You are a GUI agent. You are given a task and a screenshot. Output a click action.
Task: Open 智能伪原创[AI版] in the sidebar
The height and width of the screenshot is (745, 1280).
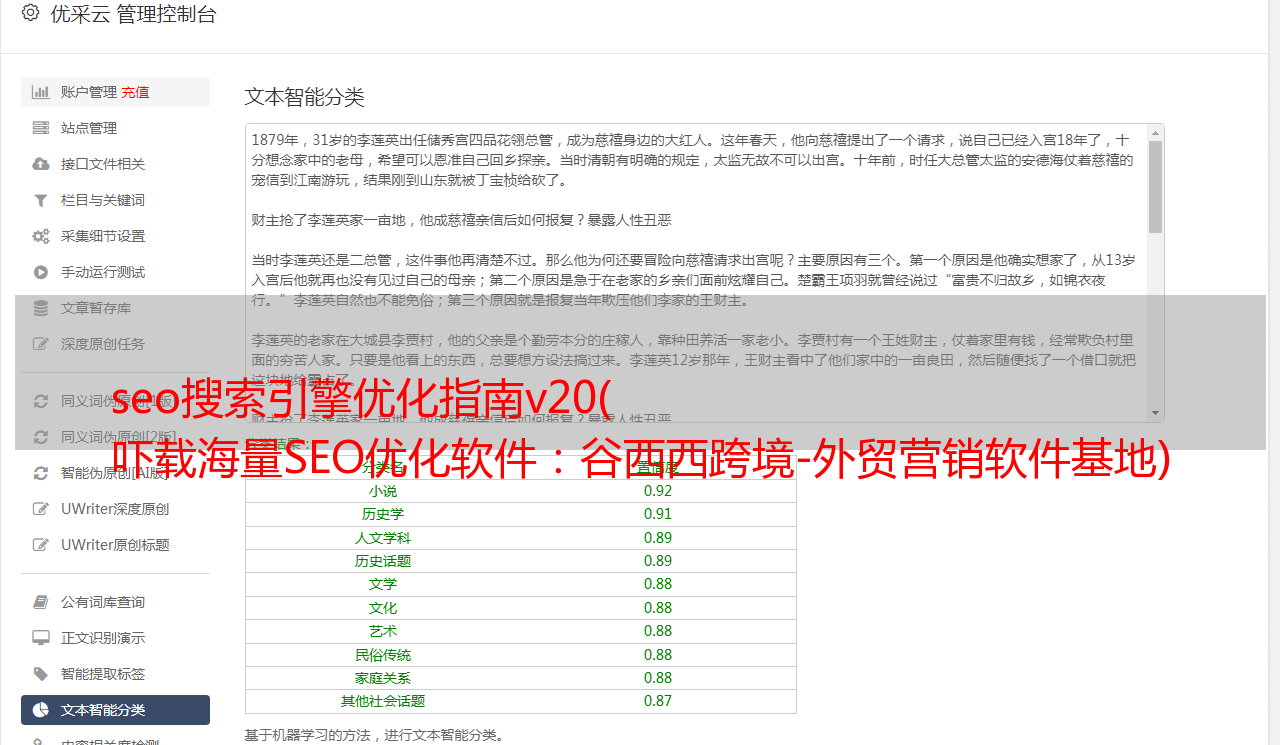pos(115,473)
